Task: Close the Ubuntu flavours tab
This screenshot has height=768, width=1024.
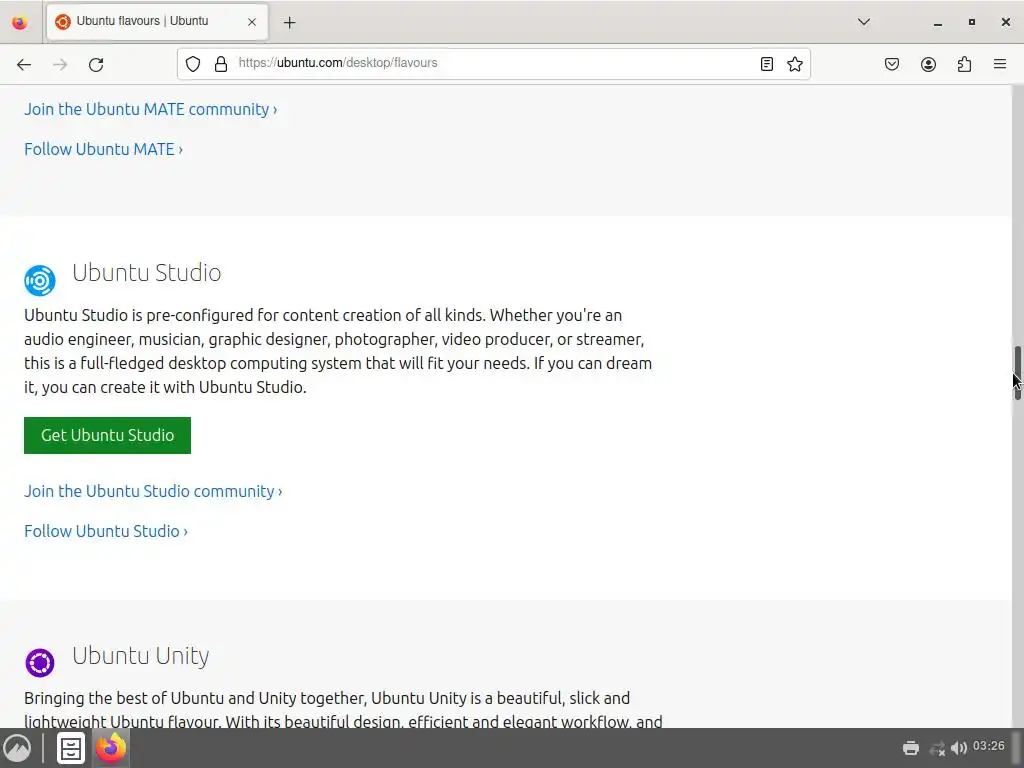Action: click(x=252, y=22)
